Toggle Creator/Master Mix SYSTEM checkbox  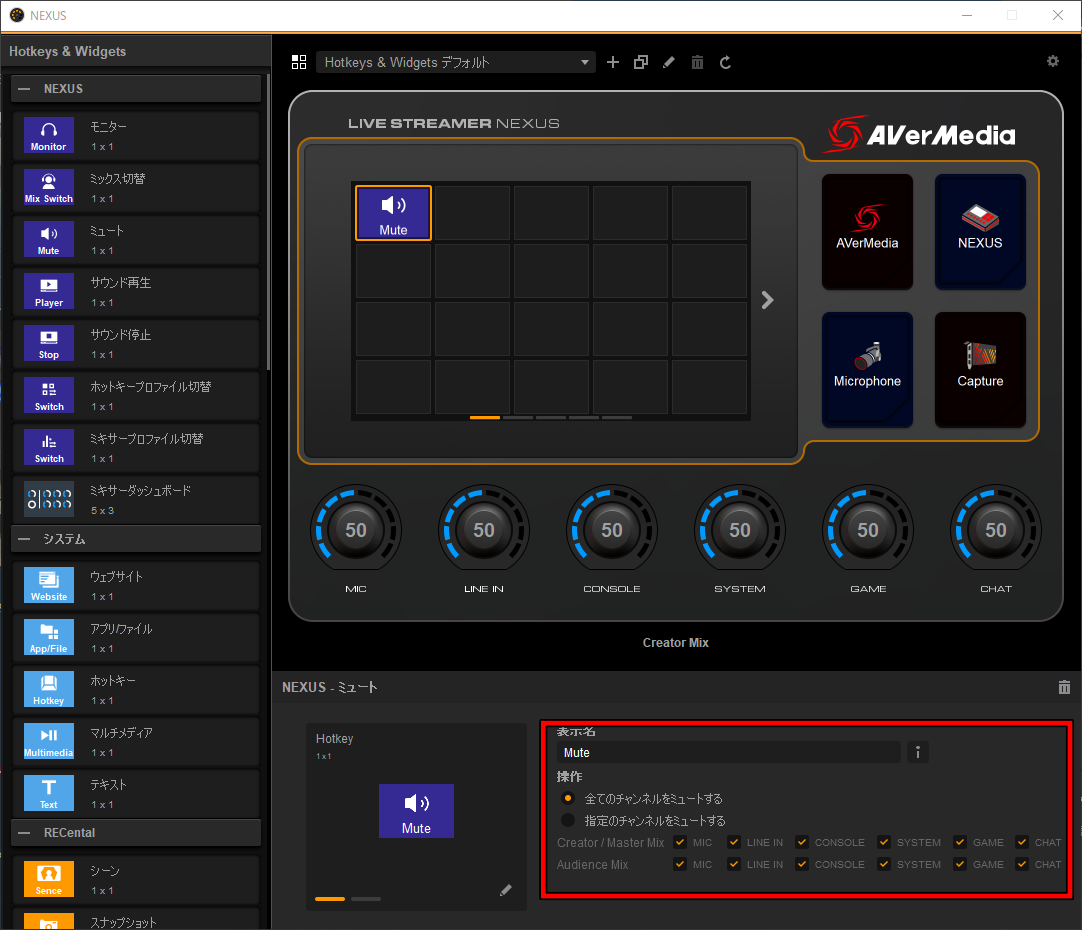pos(884,842)
